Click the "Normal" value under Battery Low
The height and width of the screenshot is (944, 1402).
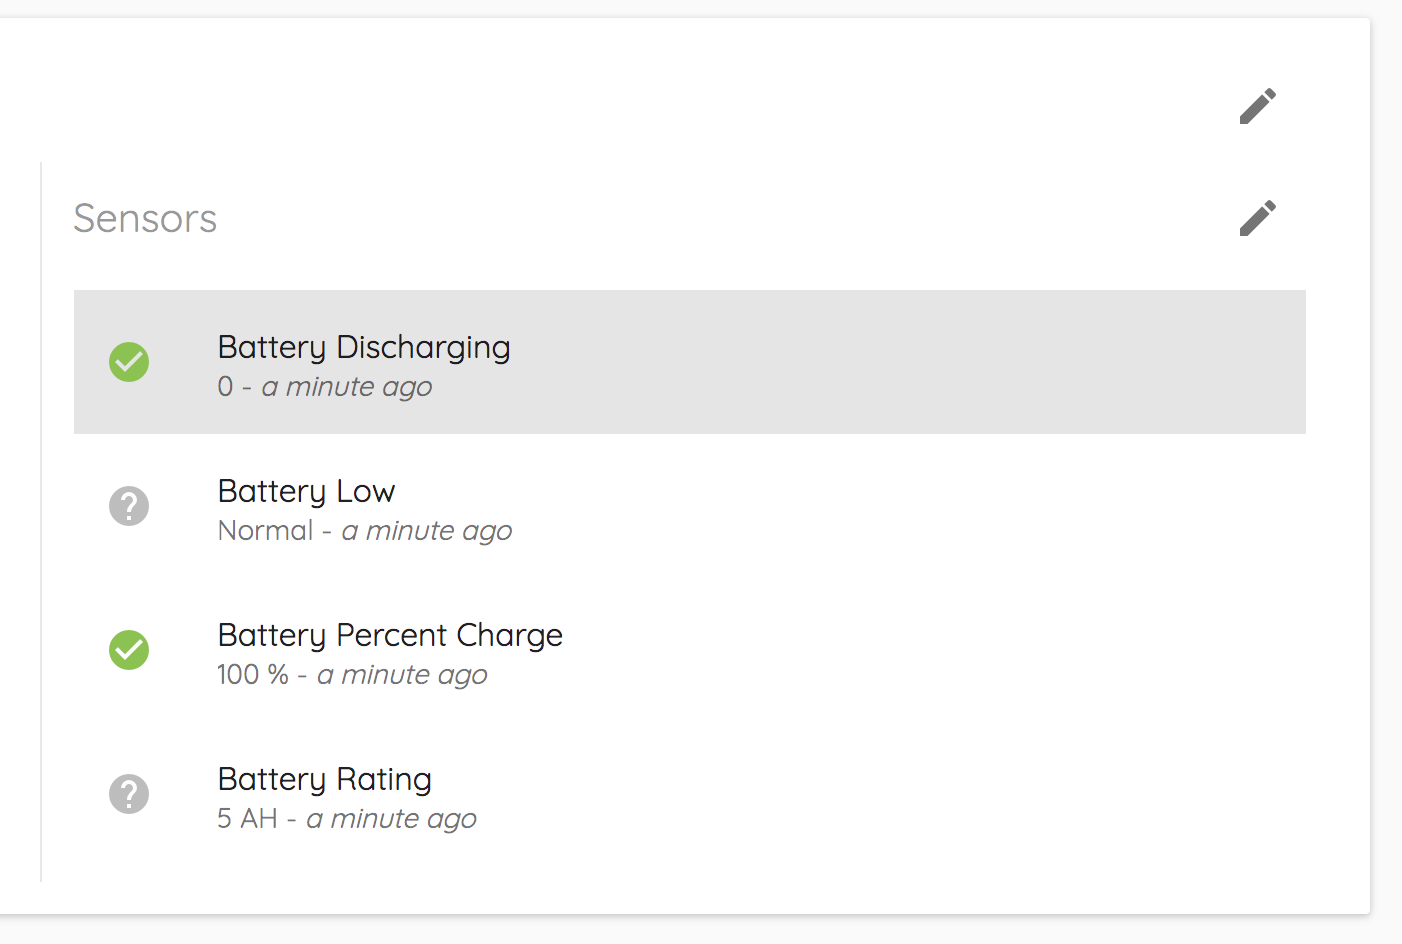pyautogui.click(x=265, y=531)
